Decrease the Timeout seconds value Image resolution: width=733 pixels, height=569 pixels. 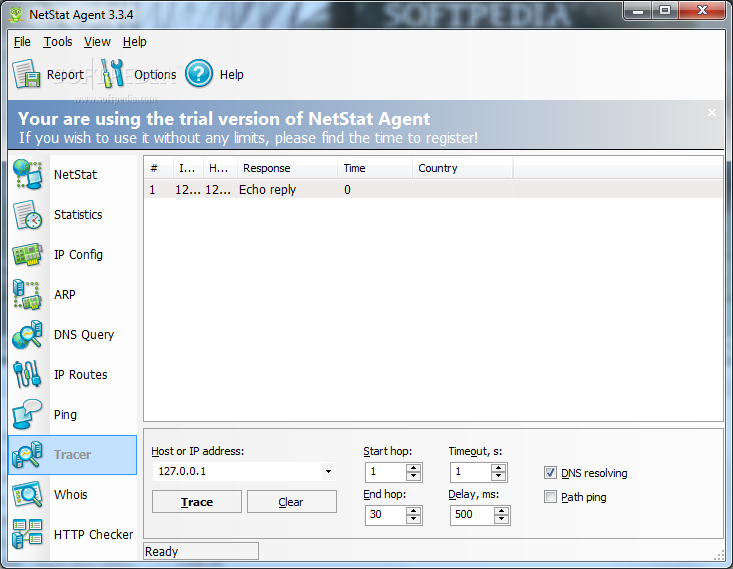tap(498, 476)
